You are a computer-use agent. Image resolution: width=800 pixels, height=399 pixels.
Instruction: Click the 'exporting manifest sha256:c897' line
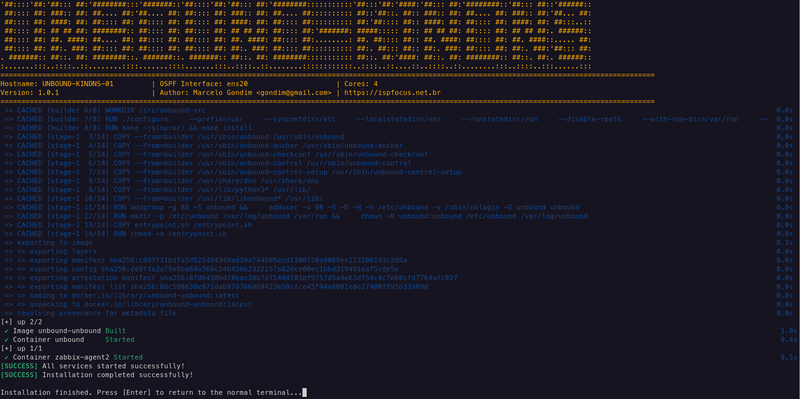tap(206, 260)
